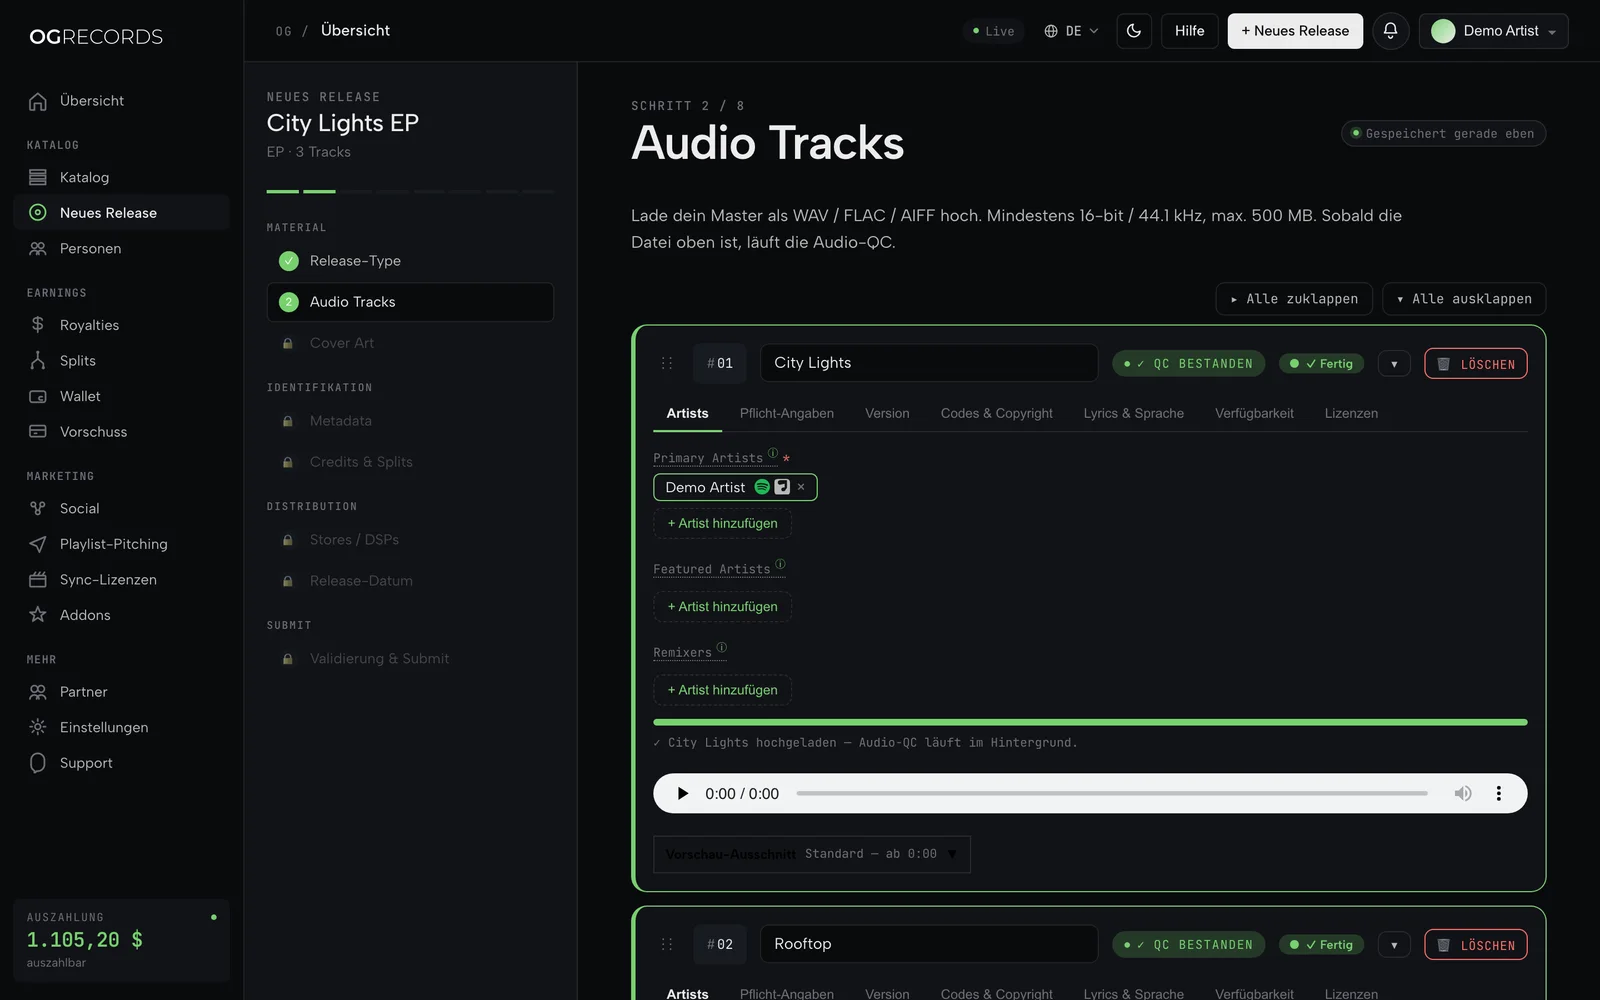Select the Neues Release sidebar disc icon

click(x=38, y=213)
